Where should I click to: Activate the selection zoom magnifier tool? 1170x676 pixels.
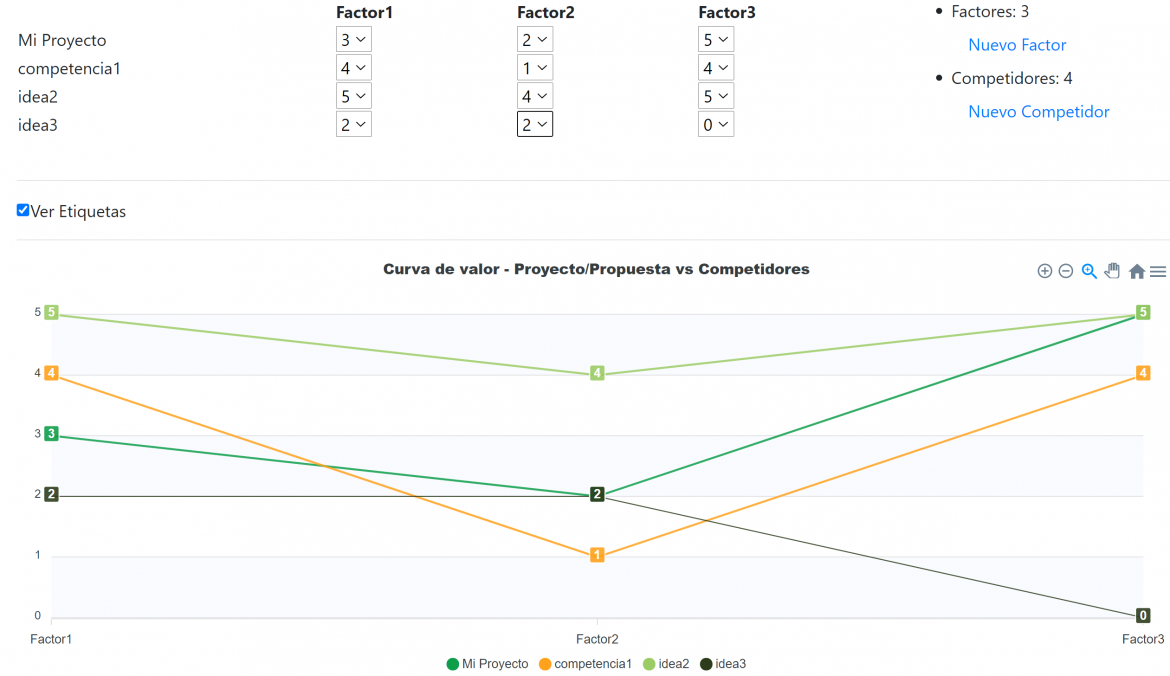click(x=1089, y=271)
